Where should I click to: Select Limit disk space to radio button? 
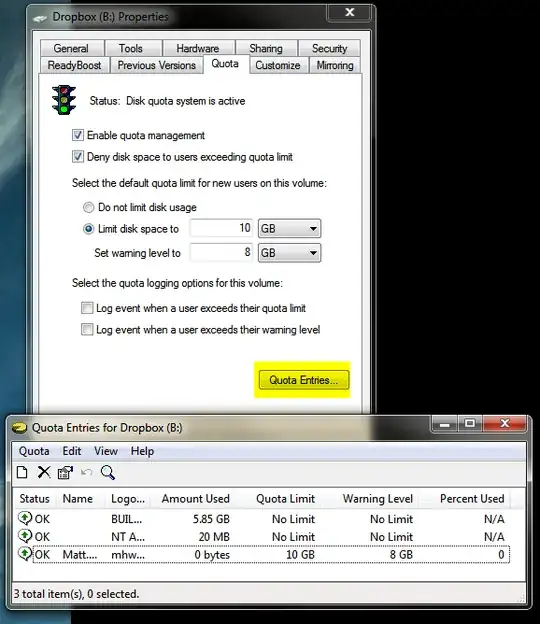coord(88,229)
